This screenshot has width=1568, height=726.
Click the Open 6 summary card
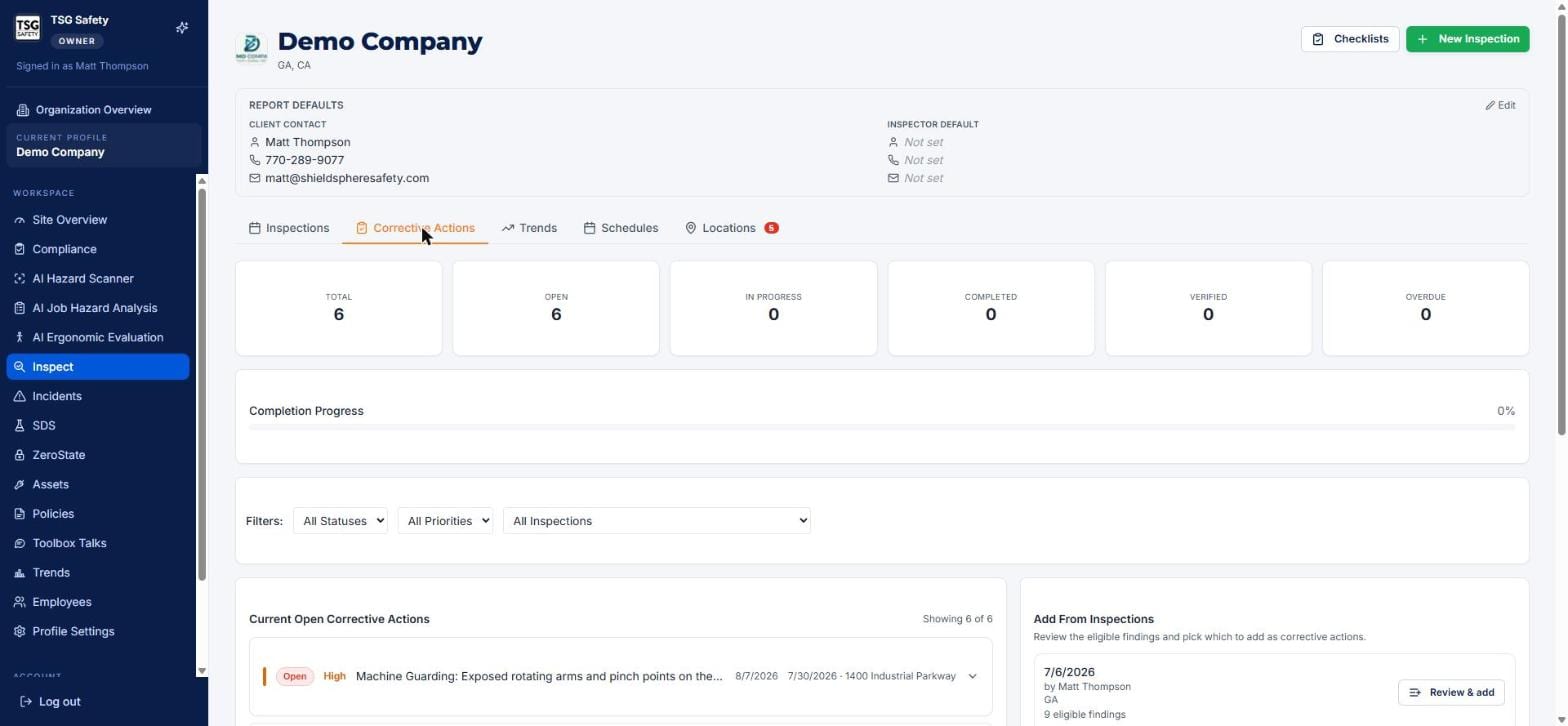click(556, 308)
